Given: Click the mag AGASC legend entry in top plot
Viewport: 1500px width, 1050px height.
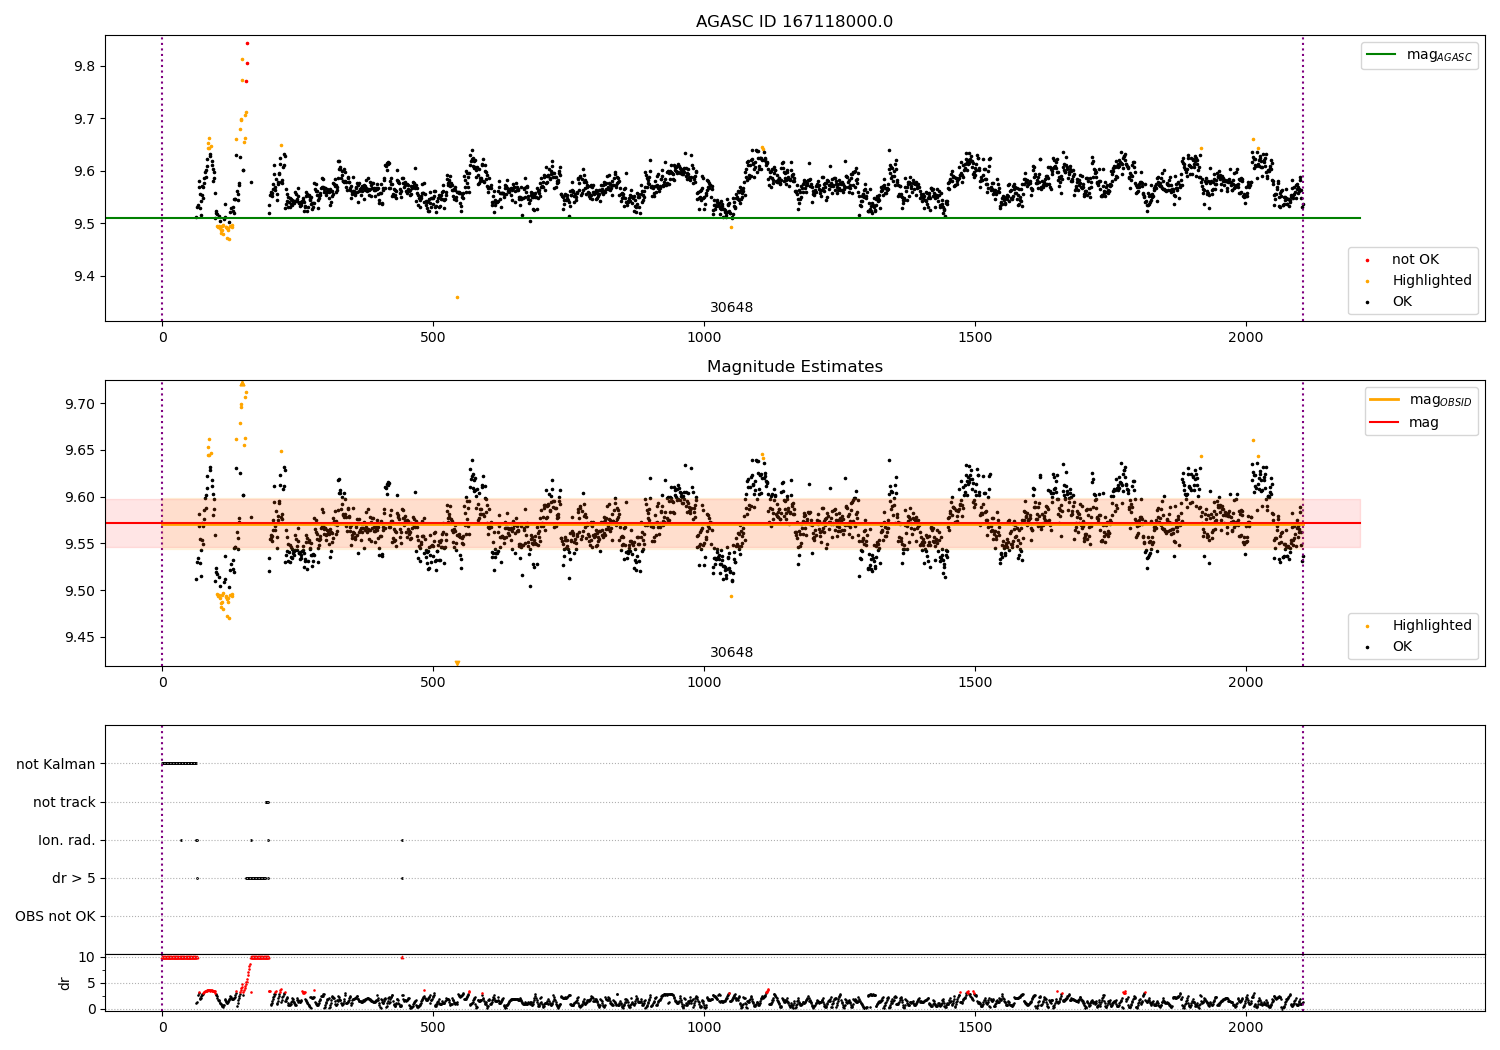Looking at the screenshot, I should 1420,55.
